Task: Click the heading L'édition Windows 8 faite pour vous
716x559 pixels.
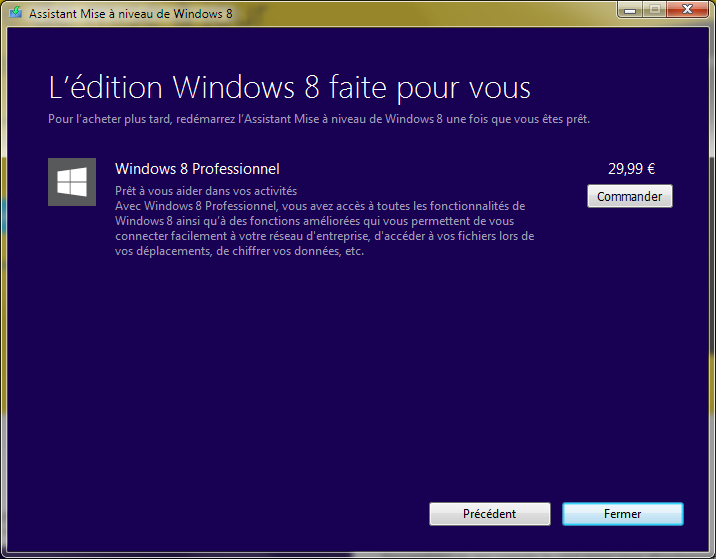Action: (x=289, y=87)
